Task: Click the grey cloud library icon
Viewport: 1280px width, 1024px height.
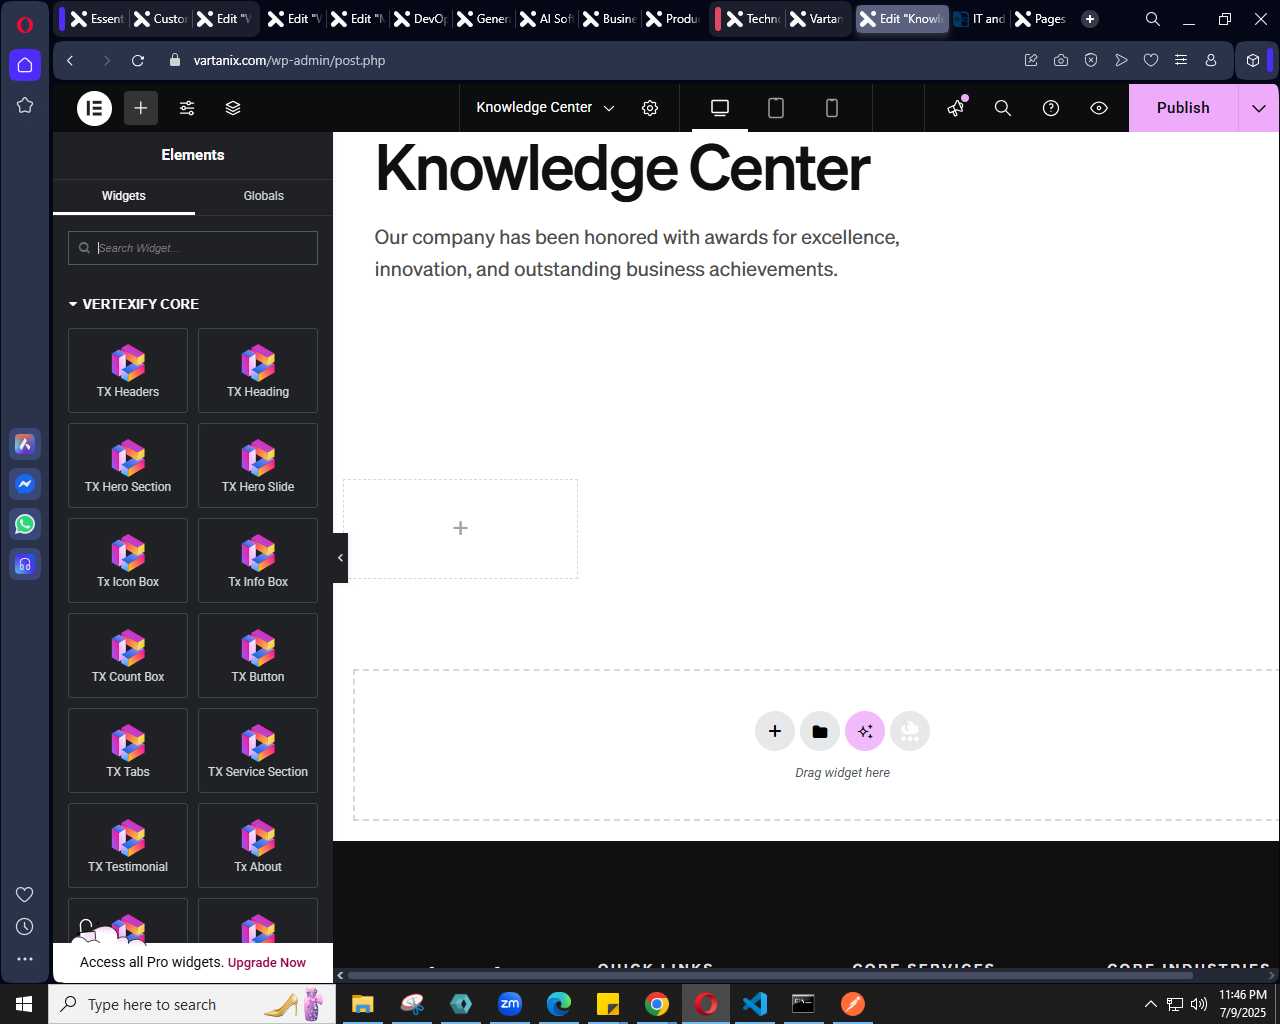Action: [910, 731]
